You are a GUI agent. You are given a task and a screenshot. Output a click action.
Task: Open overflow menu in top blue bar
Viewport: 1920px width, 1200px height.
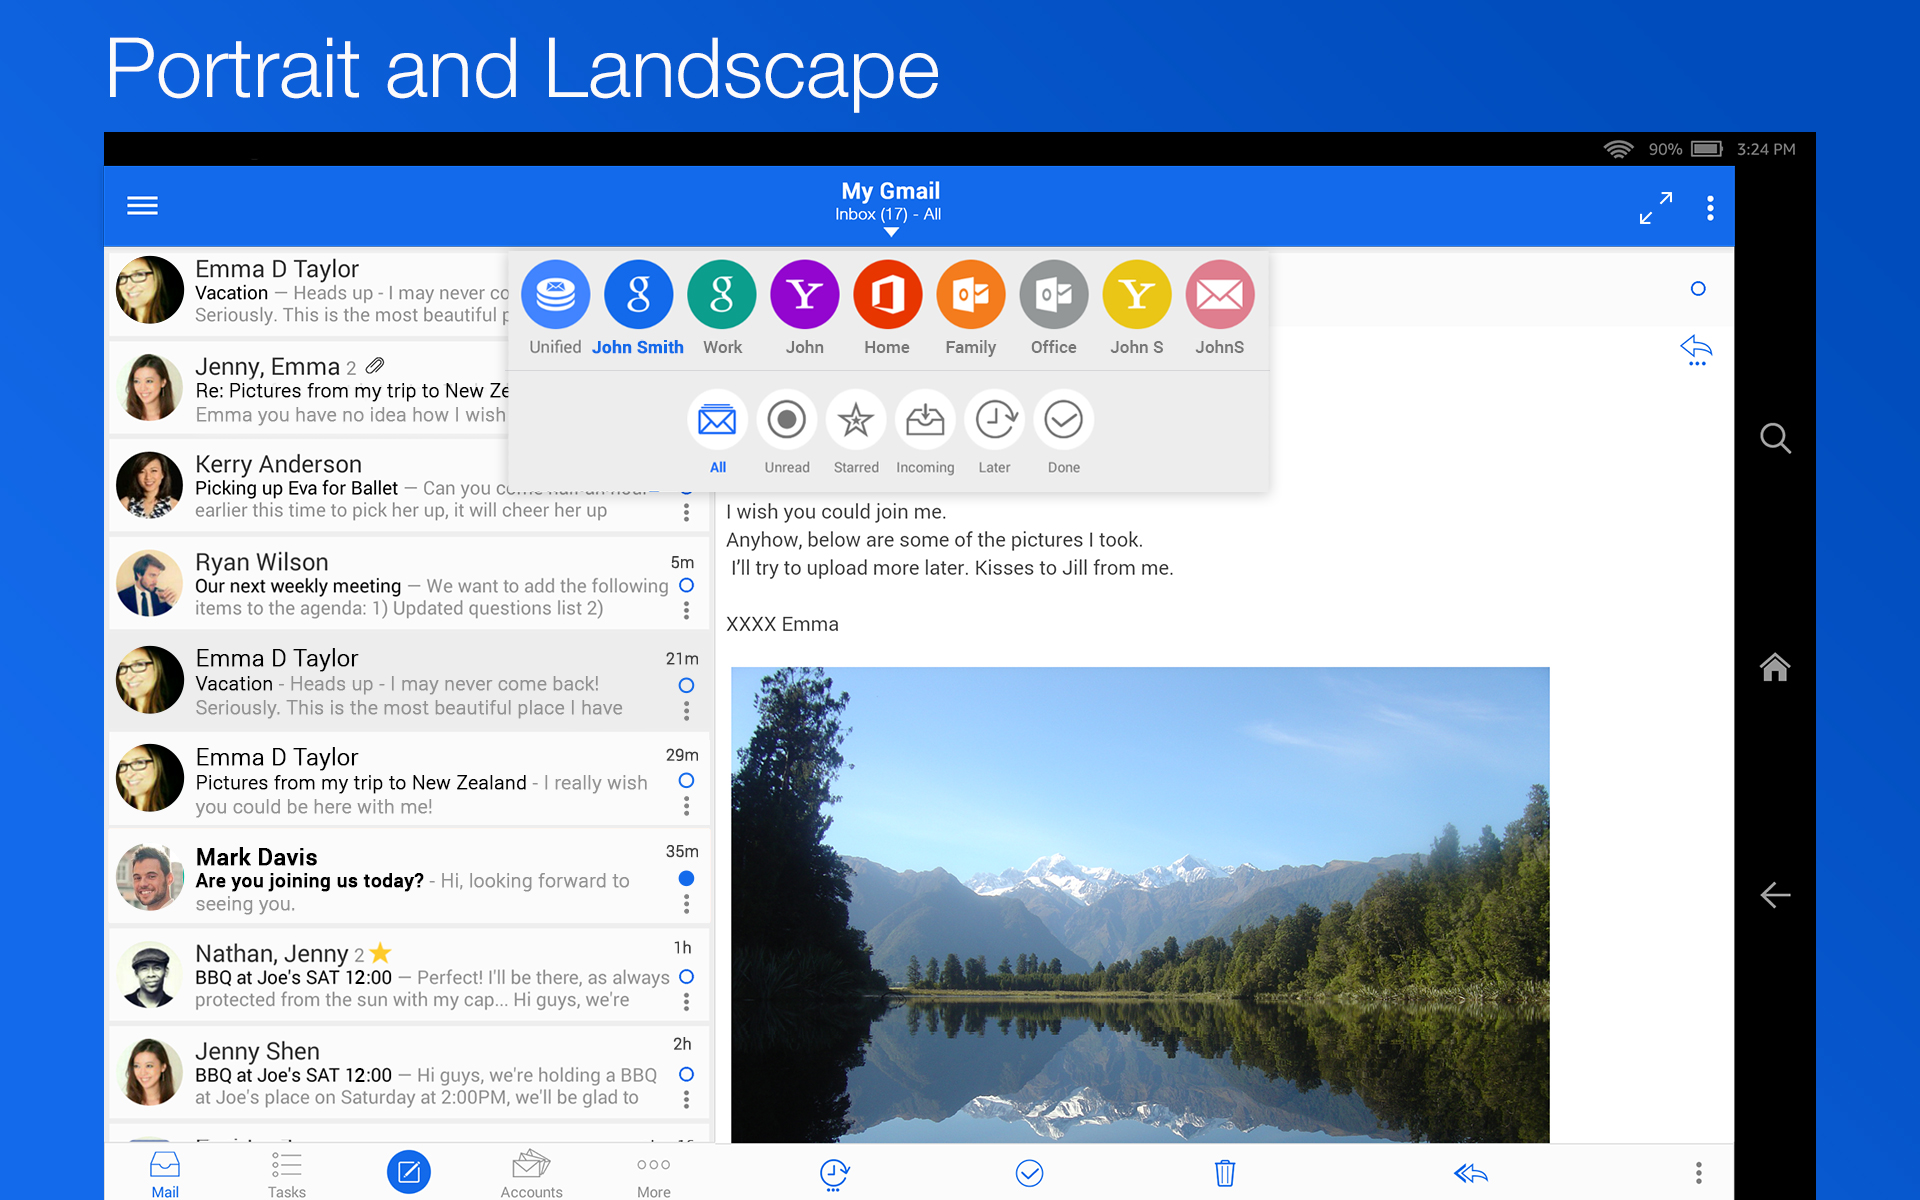[1710, 208]
